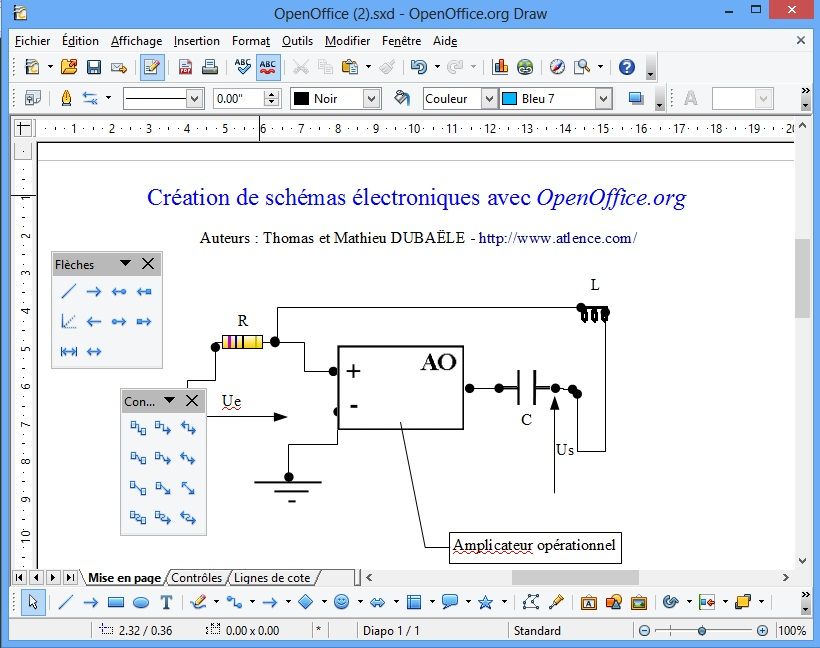The image size is (820, 648).
Task: Go to first tab with navigation button
Action: (x=19, y=577)
